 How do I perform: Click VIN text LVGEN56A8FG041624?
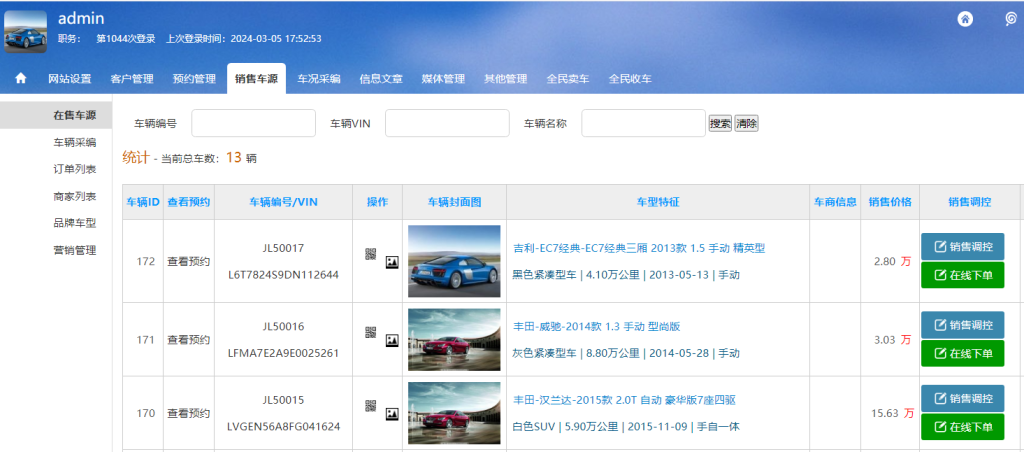pyautogui.click(x=283, y=427)
